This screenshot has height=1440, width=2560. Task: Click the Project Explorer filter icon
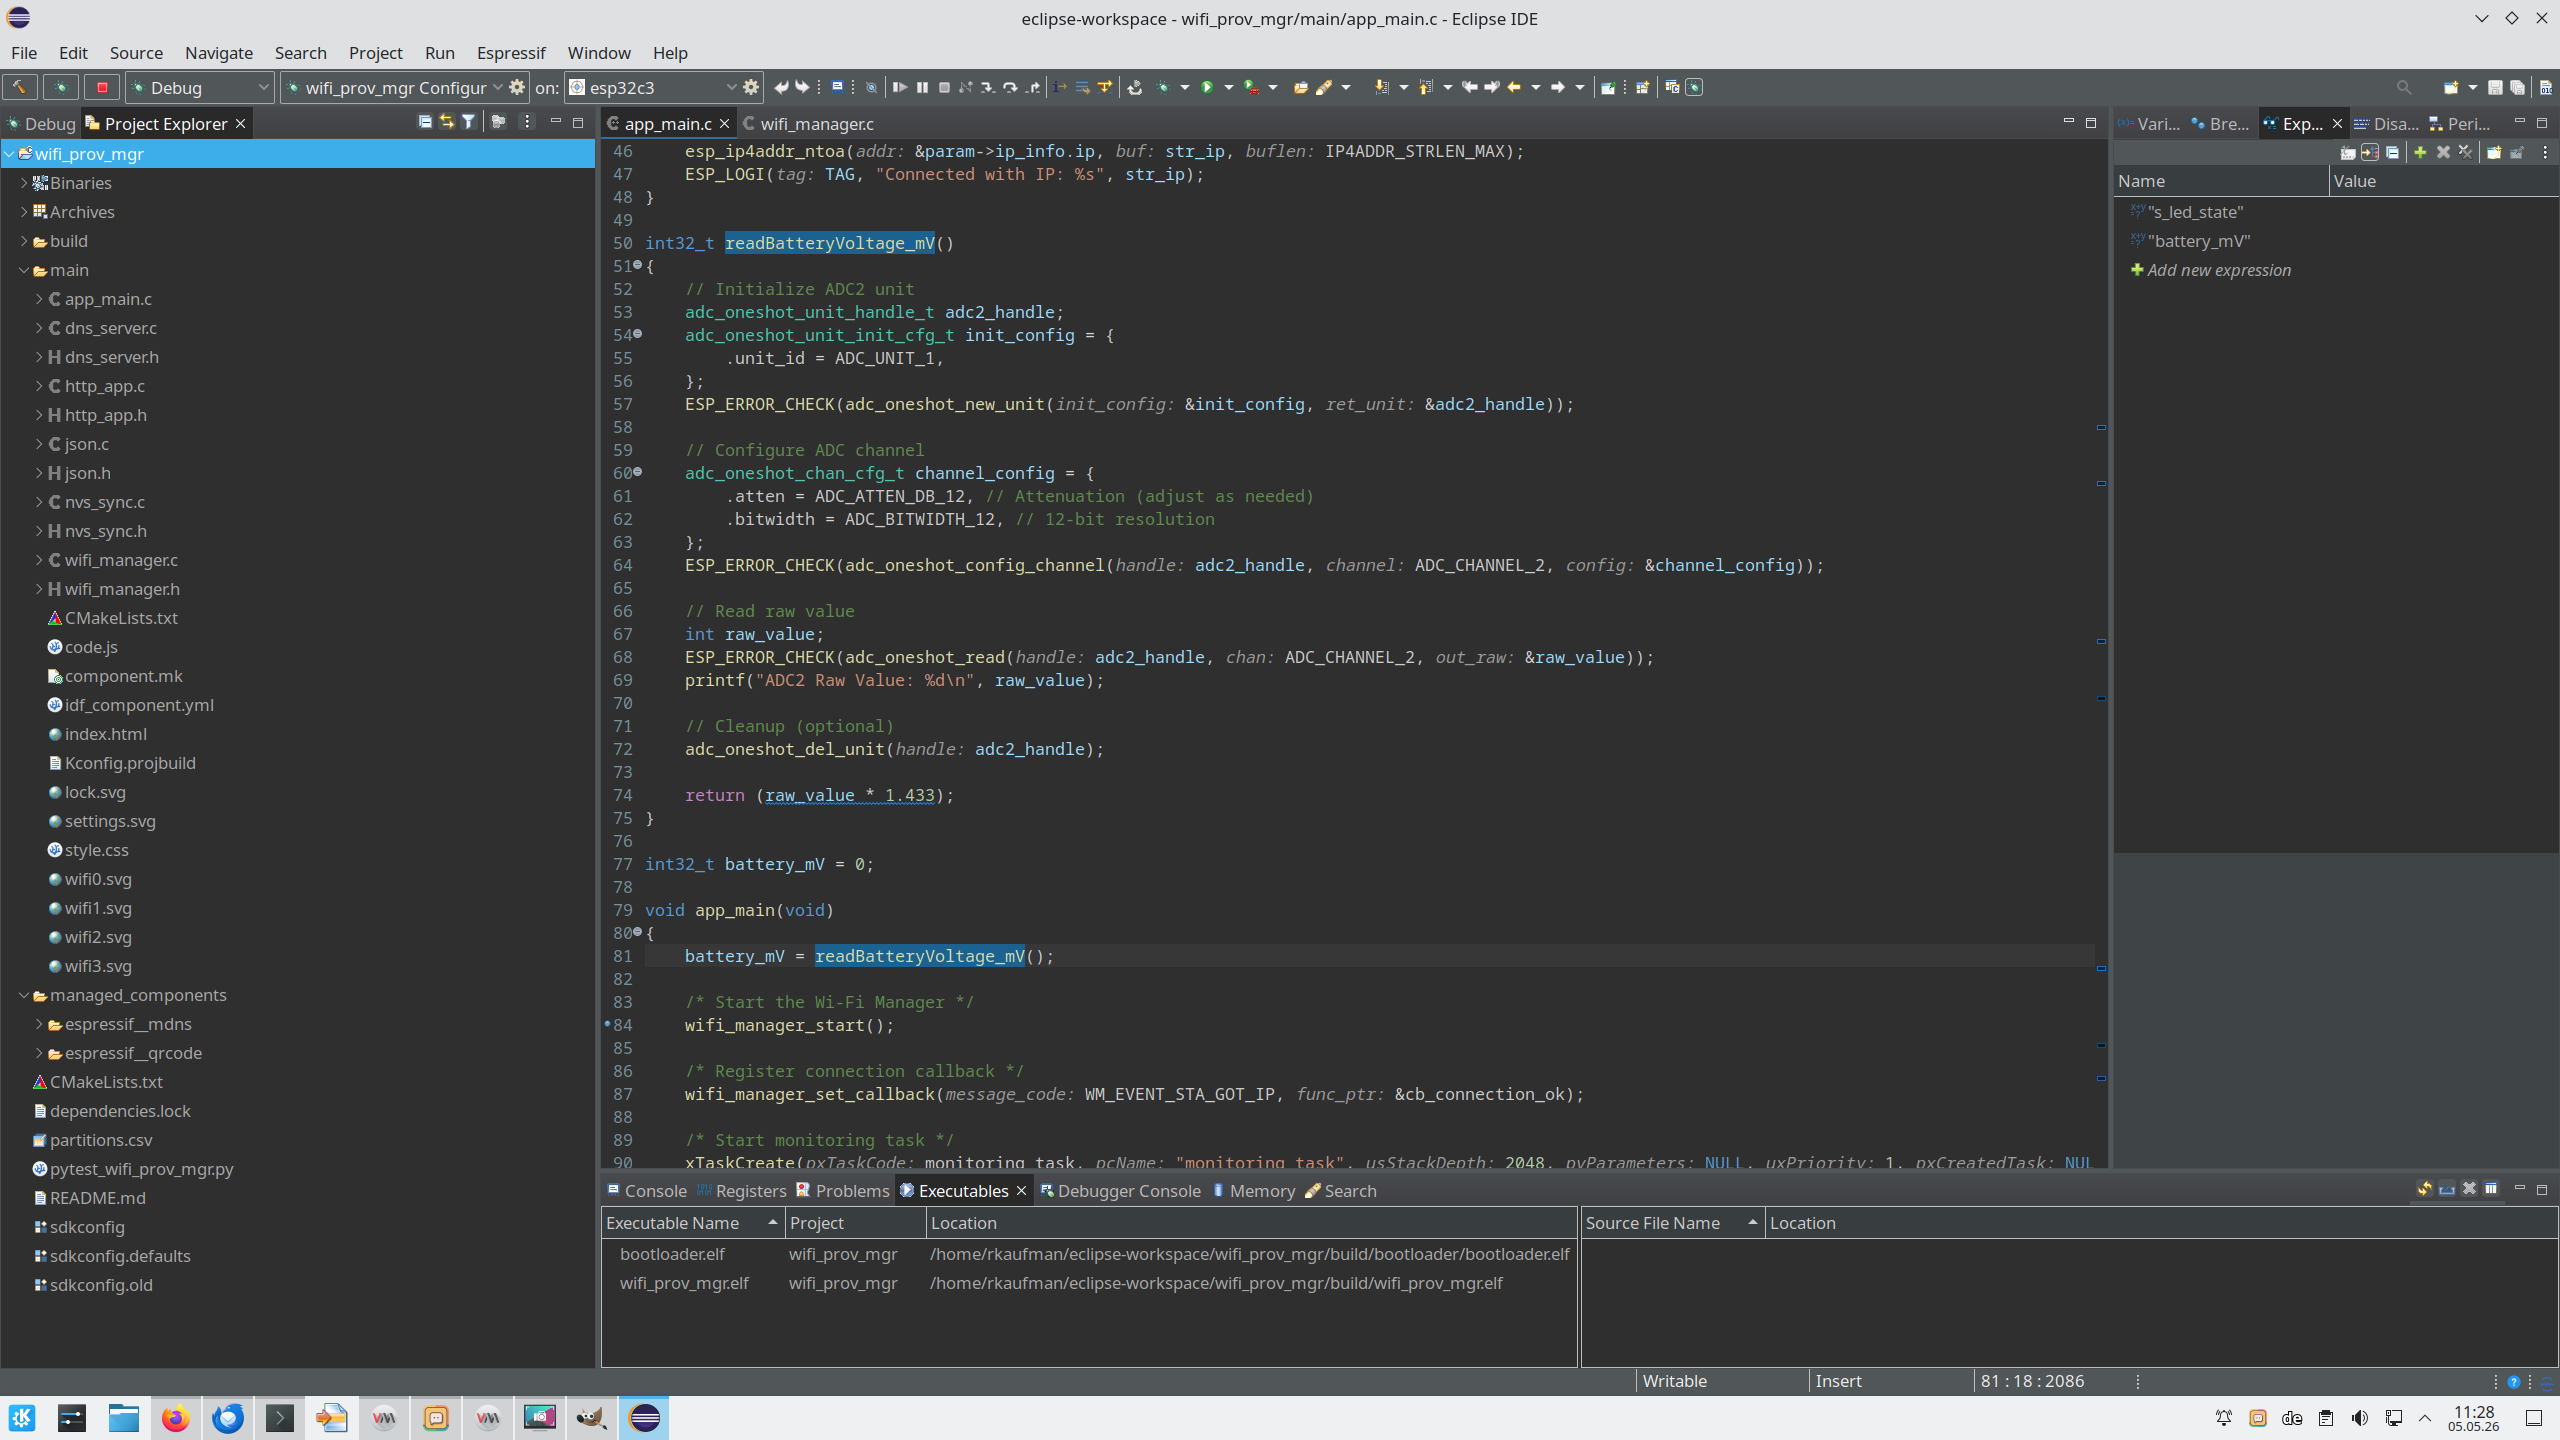tap(468, 122)
